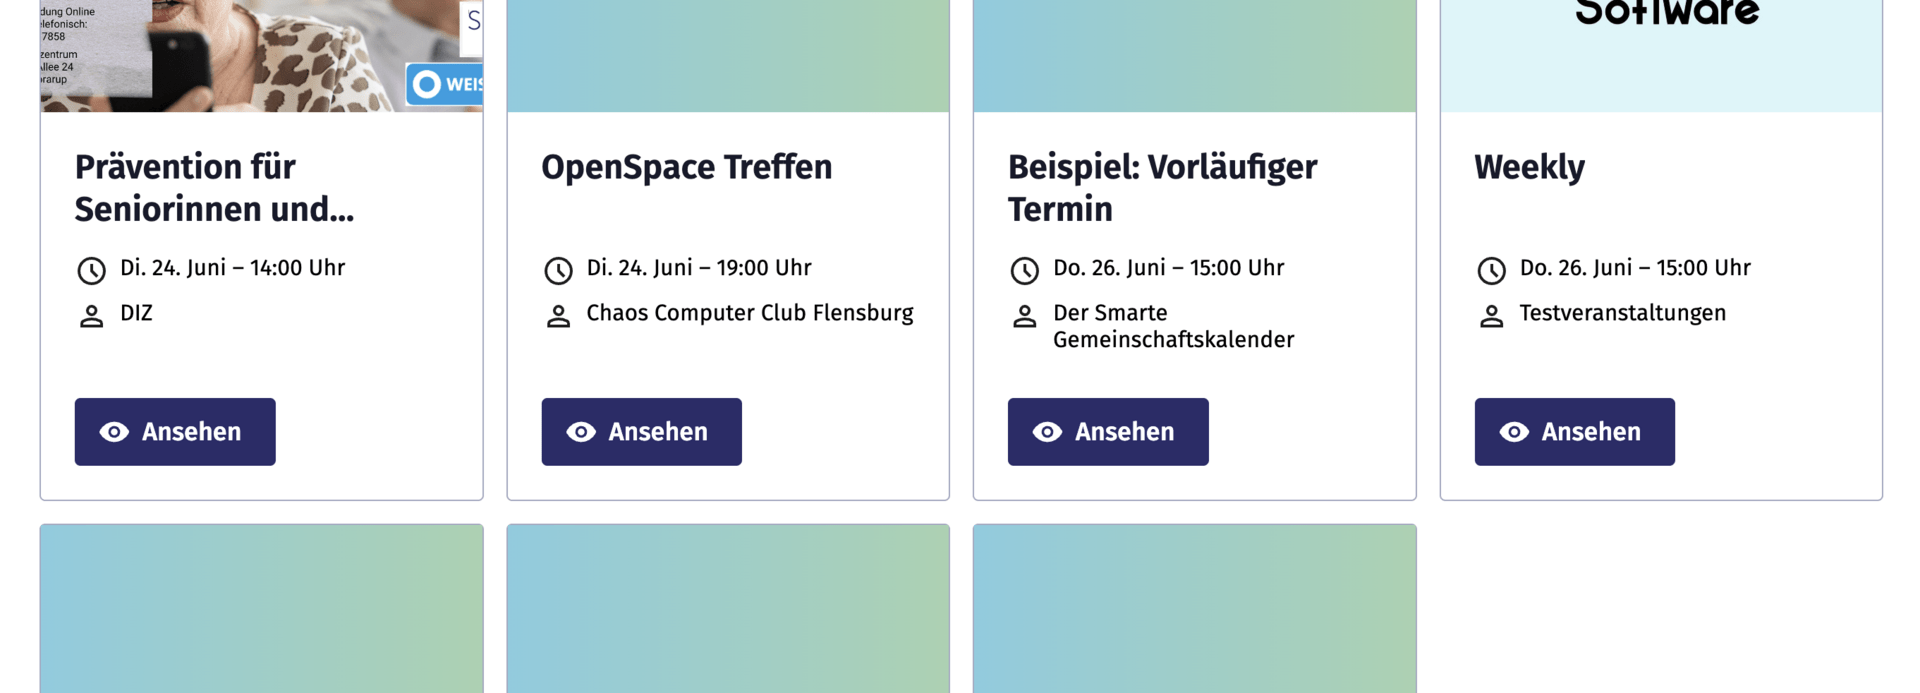Click person icon beside Chaos Computer Club Flensburg

[x=558, y=316]
